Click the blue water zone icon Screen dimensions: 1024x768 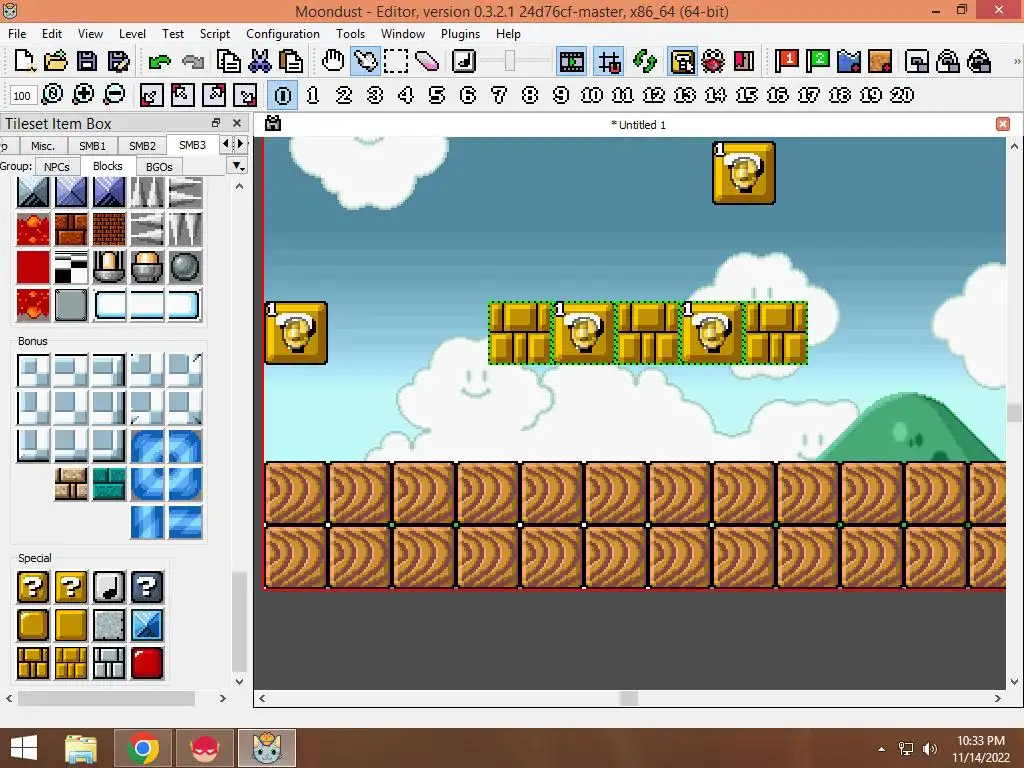(849, 62)
